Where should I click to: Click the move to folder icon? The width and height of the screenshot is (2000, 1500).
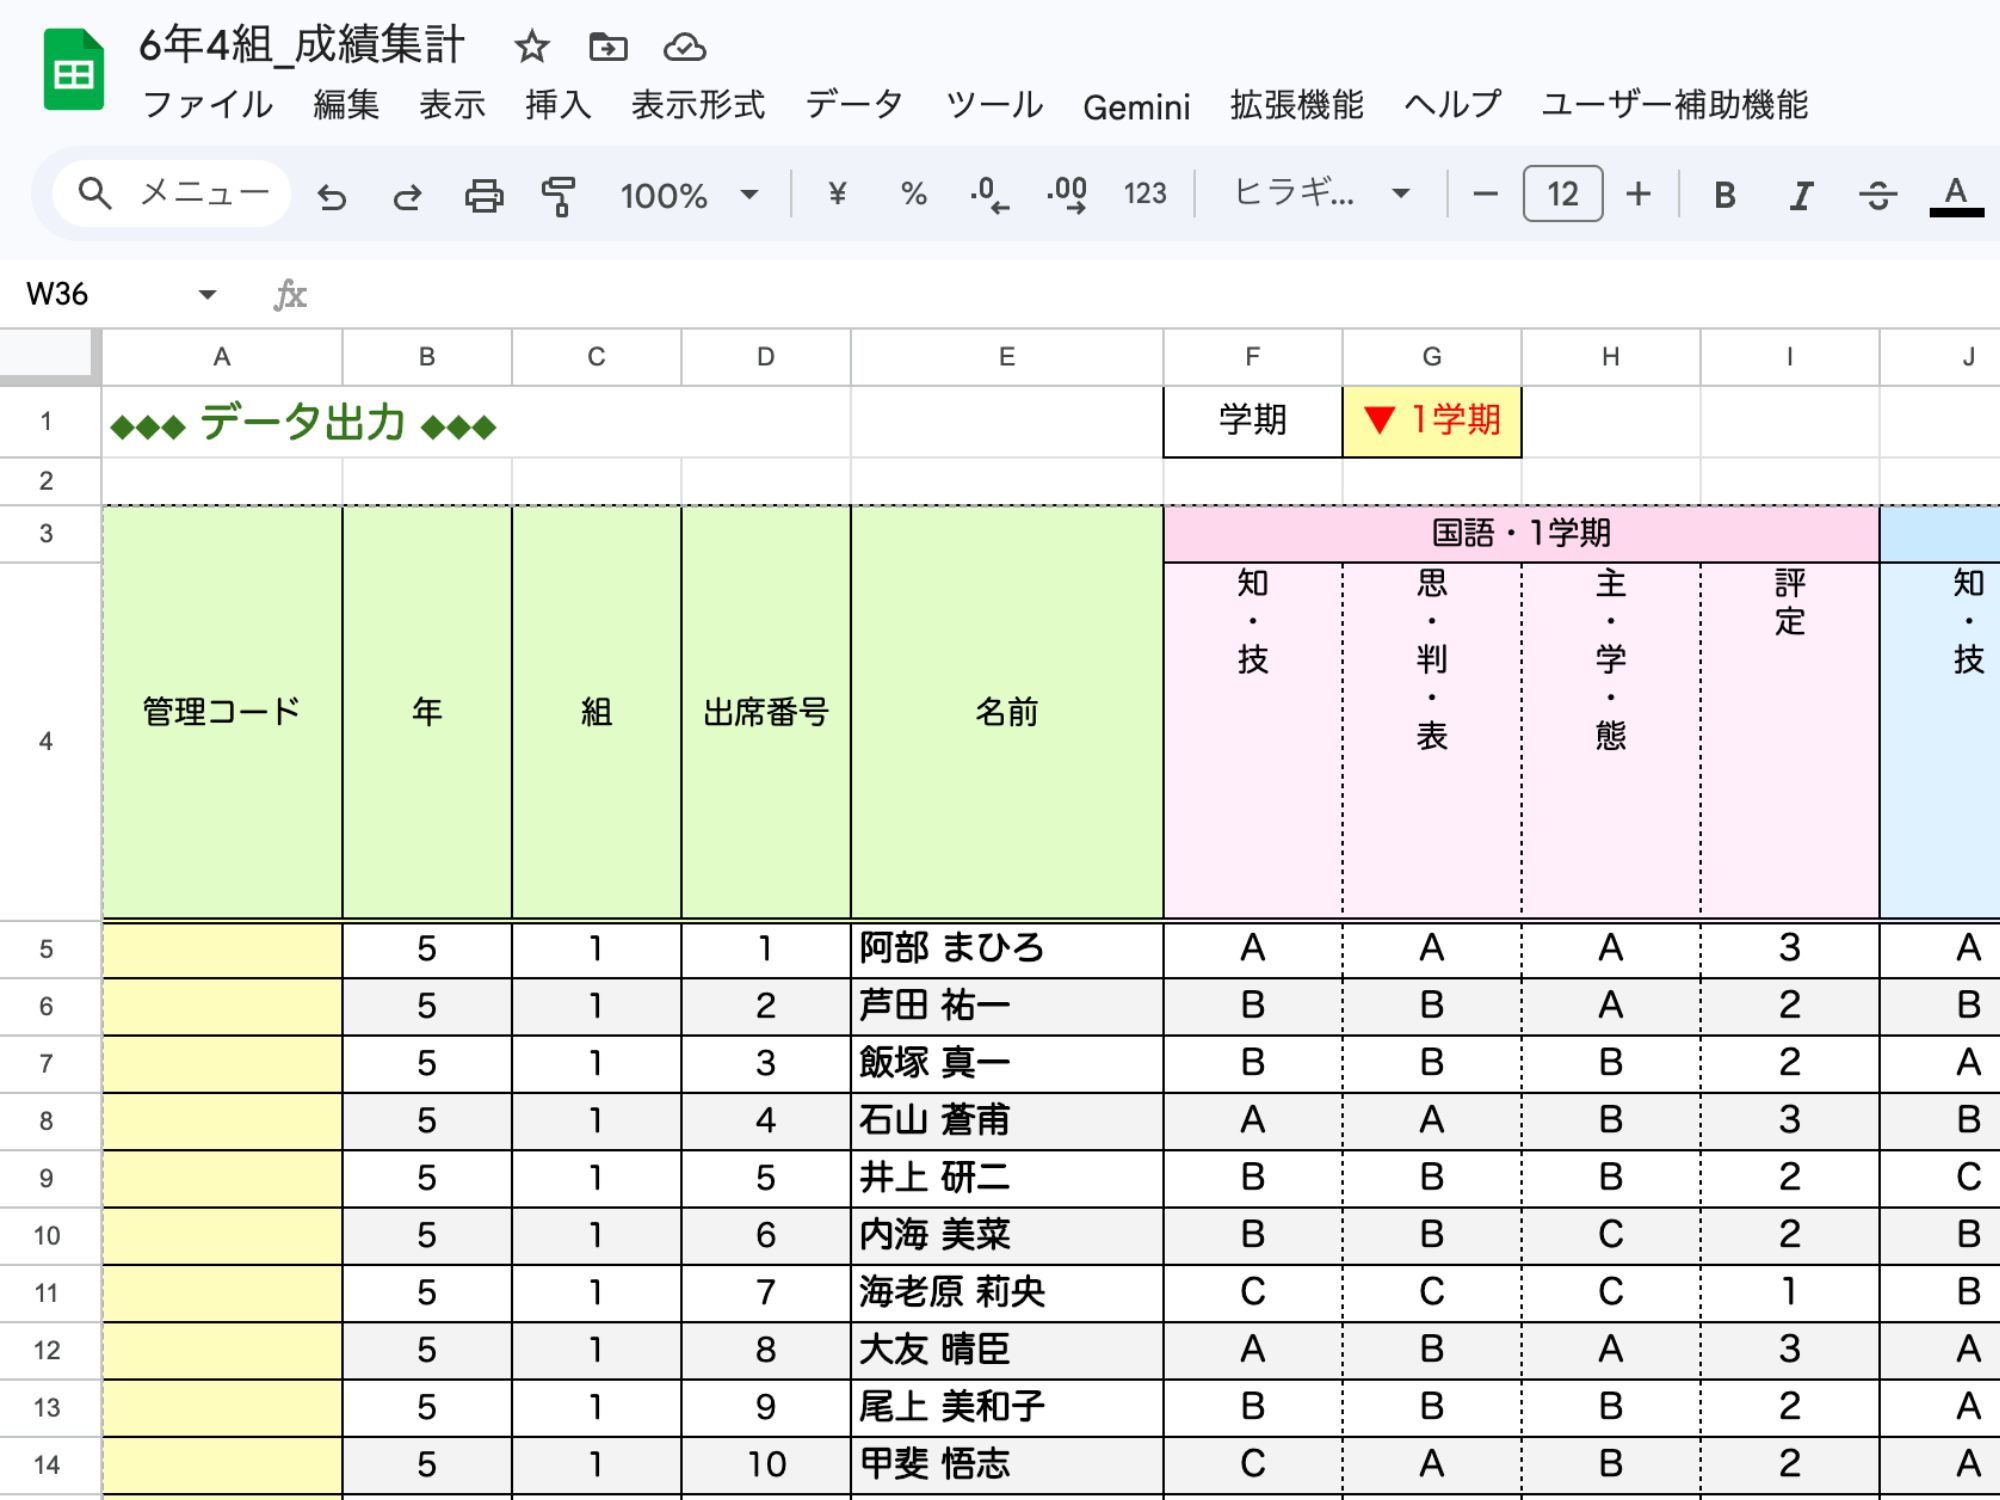[x=608, y=47]
